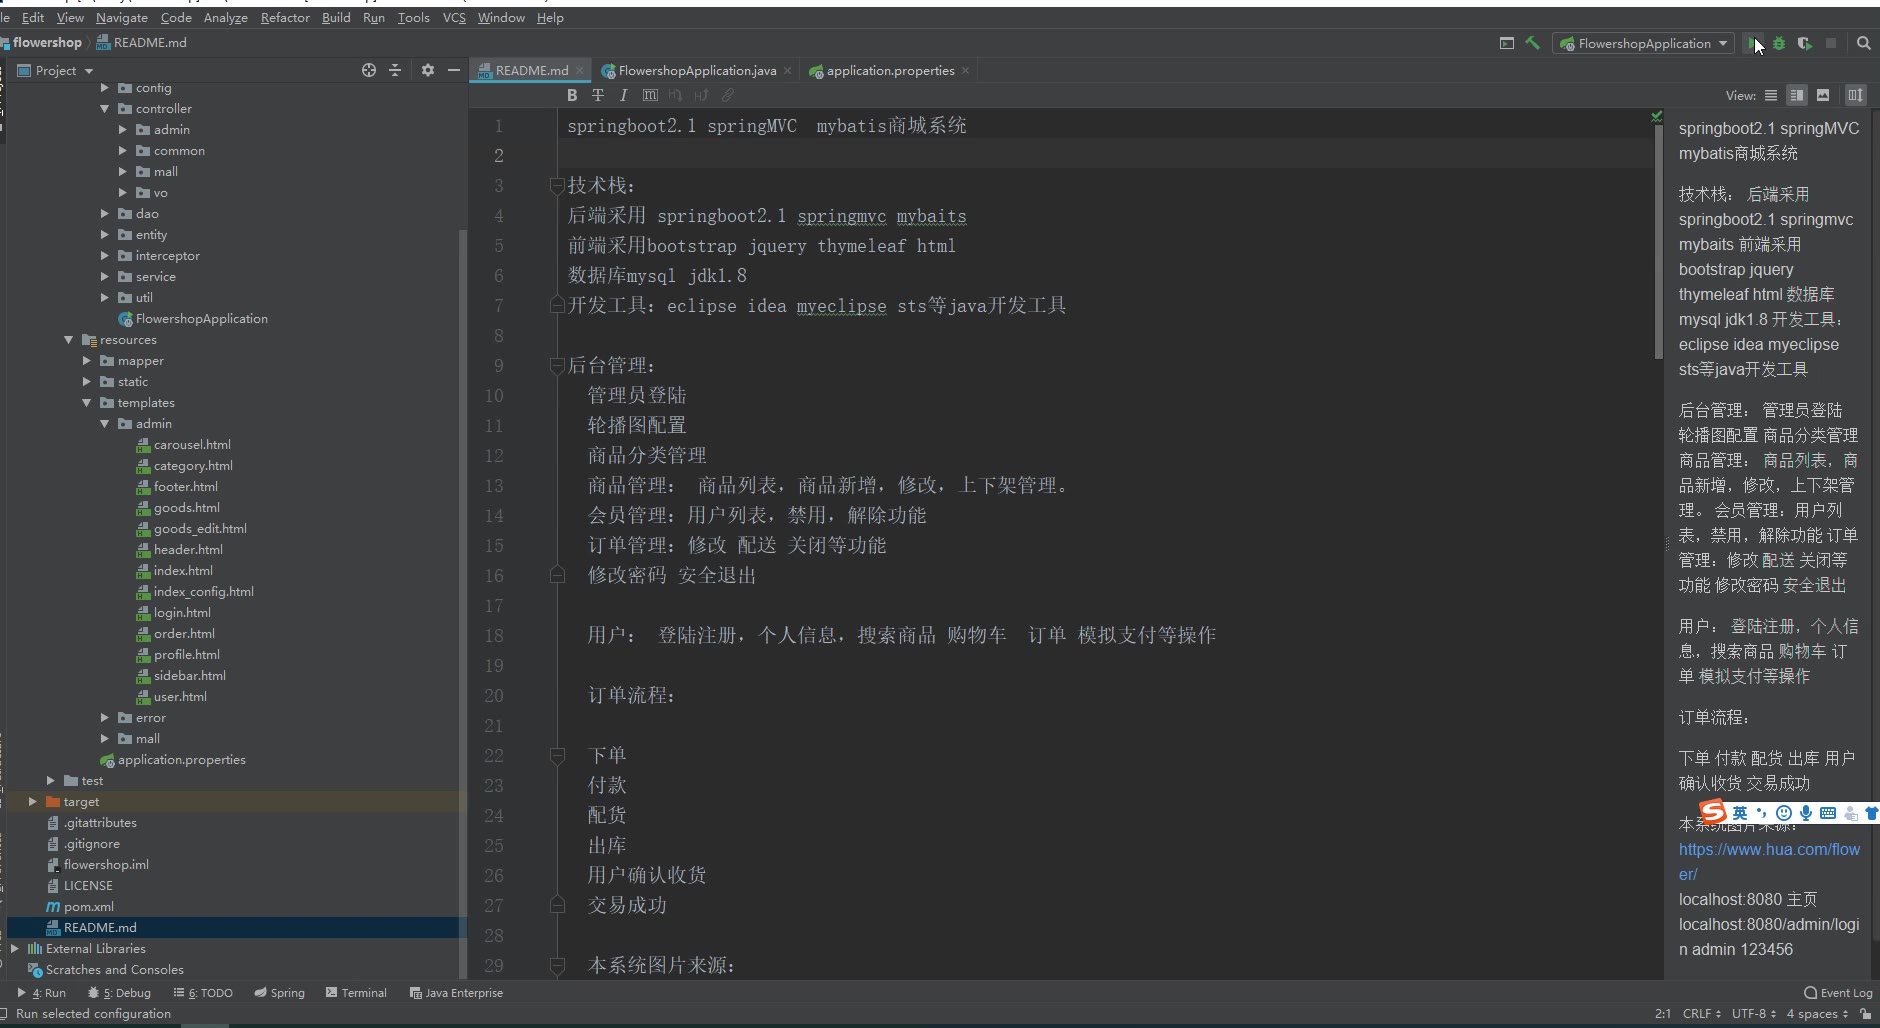Switch Sogou input to English/Chinese mode

1741,813
